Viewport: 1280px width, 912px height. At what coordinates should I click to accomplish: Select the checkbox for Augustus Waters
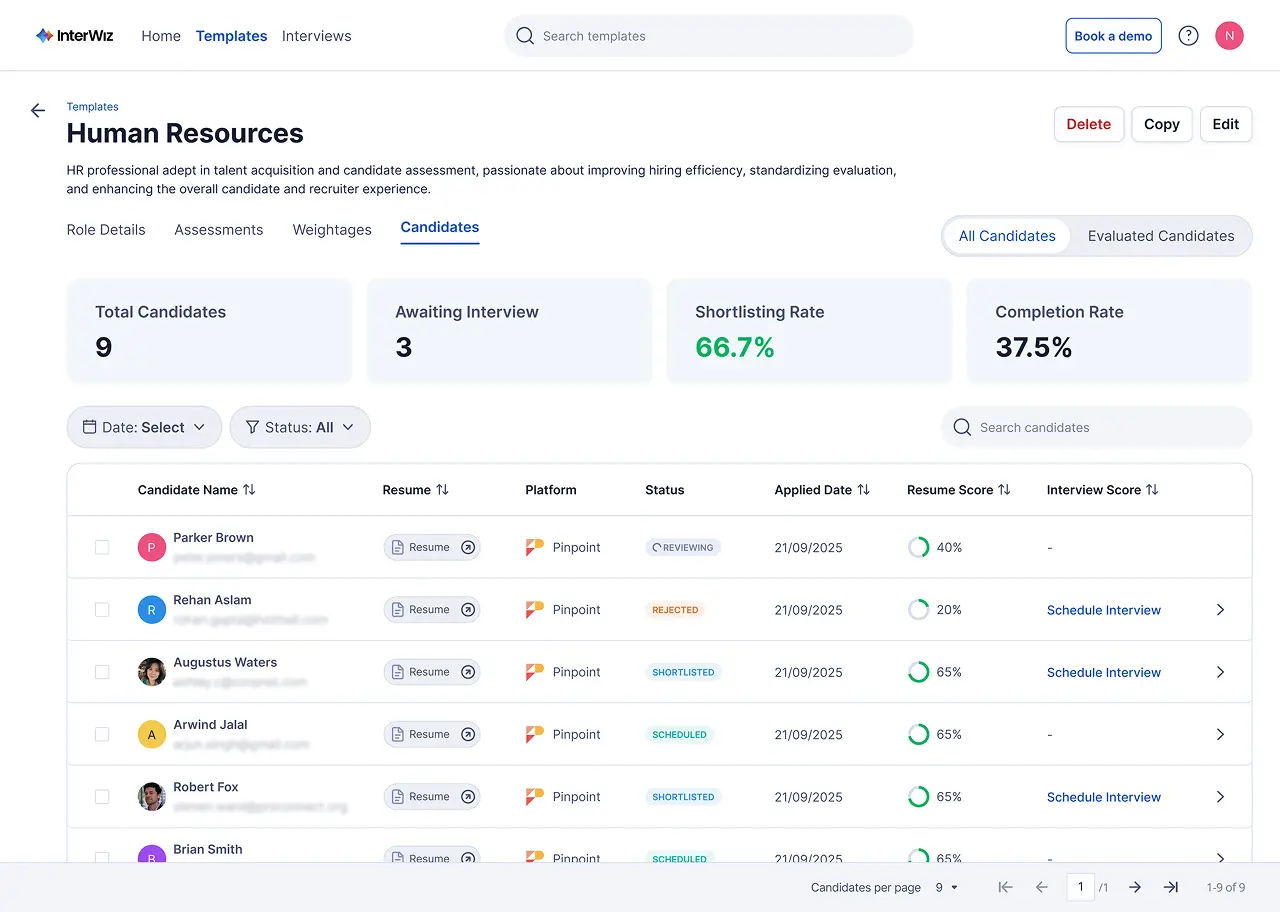point(101,671)
